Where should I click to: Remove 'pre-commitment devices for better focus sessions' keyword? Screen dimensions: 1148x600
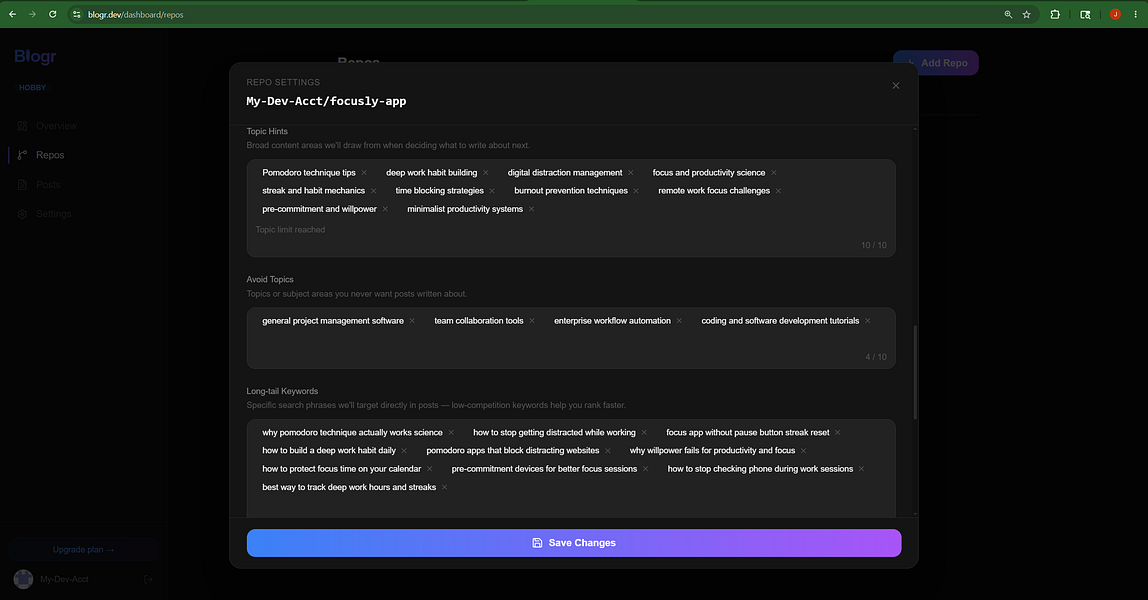pos(646,469)
